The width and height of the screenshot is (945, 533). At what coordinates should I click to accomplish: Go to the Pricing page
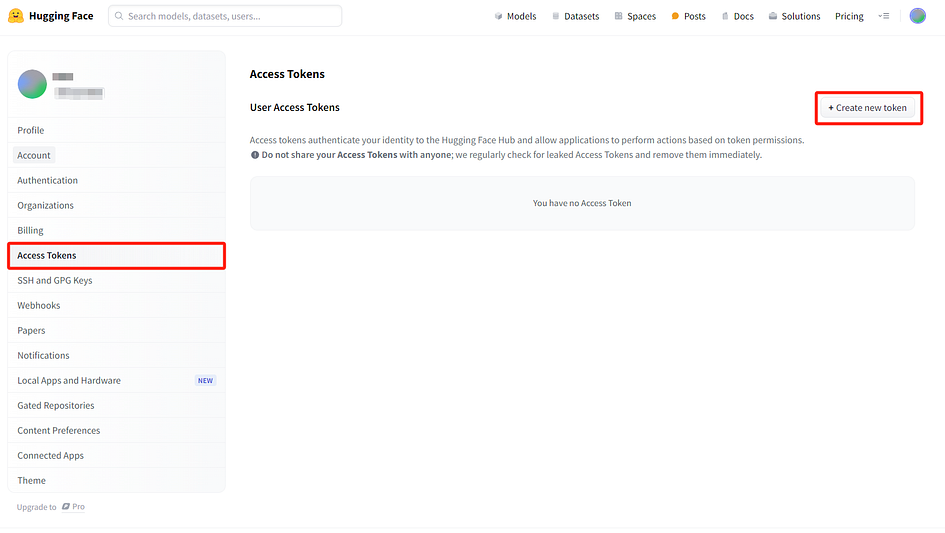pos(849,16)
